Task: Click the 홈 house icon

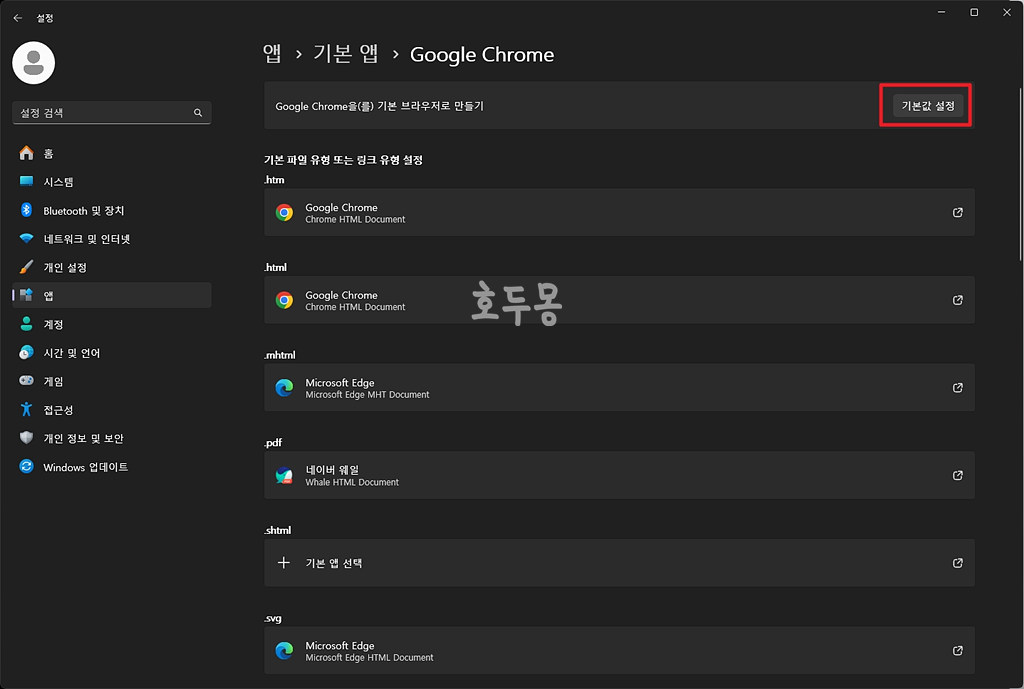Action: (x=26, y=153)
